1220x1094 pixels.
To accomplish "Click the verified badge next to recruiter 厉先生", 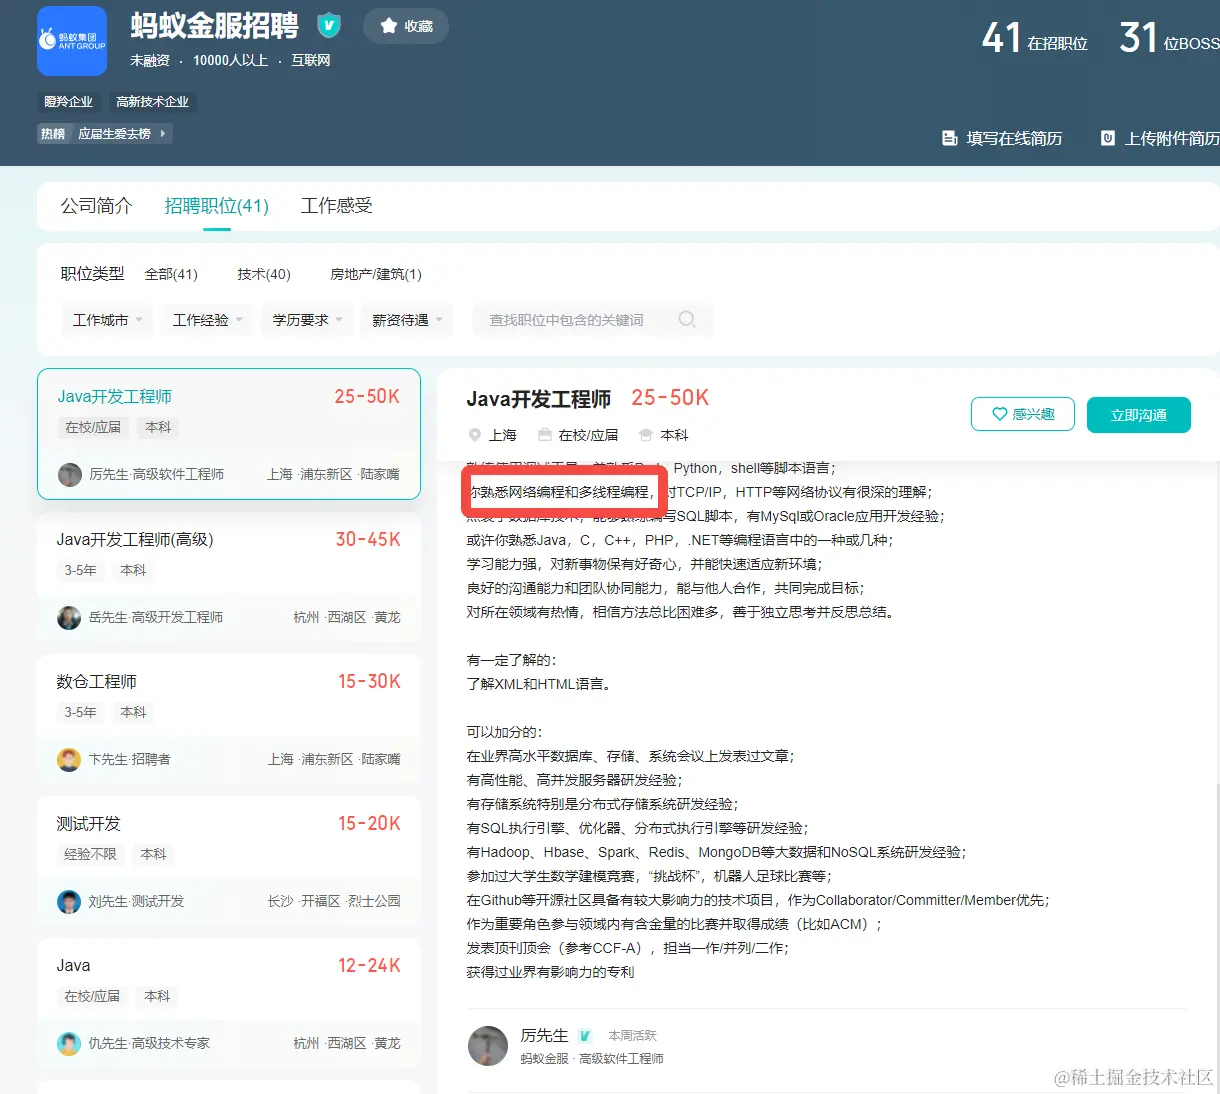I will tap(587, 1036).
